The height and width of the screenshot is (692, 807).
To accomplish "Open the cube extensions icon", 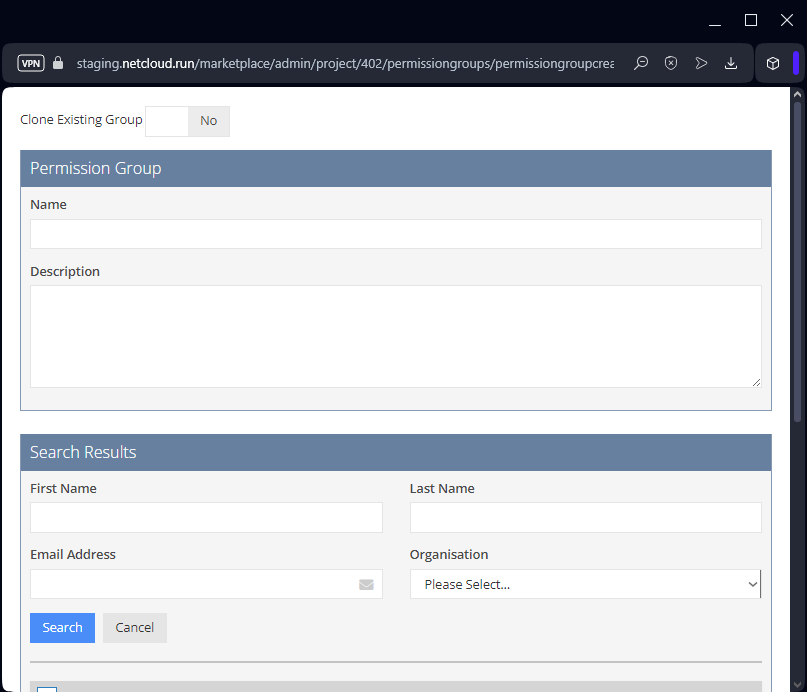I will tap(773, 63).
